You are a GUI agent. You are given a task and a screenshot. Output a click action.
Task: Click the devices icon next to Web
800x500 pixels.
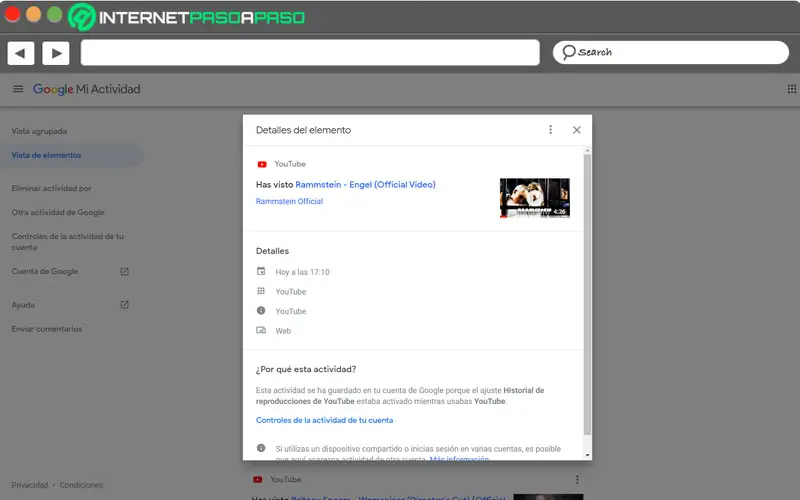point(261,330)
